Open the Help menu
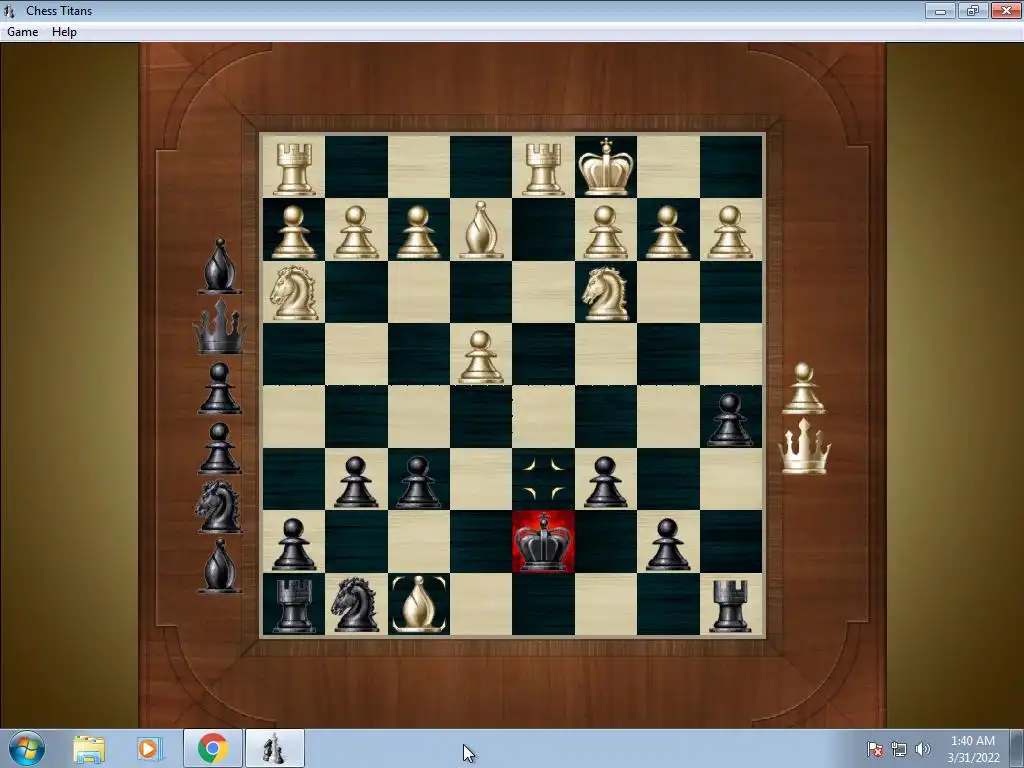 pos(64,32)
